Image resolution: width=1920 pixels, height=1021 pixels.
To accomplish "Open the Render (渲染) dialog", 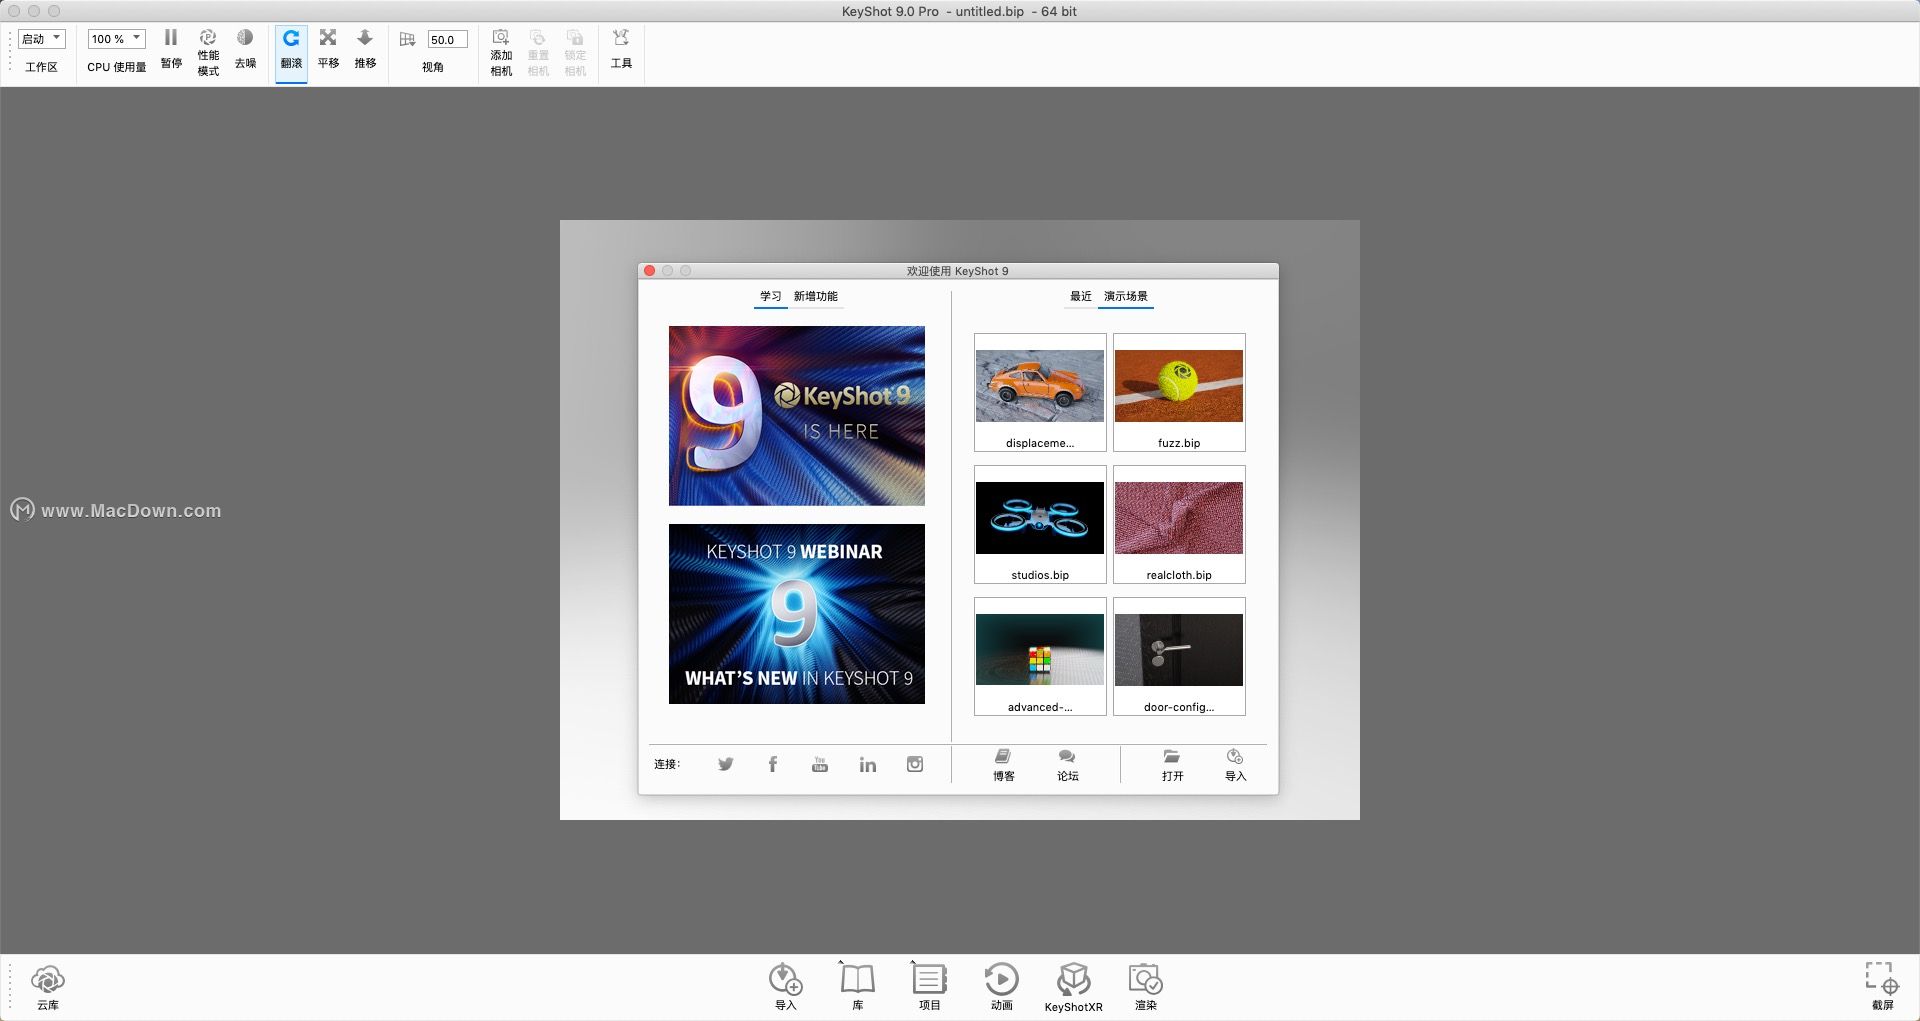I will click(x=1145, y=986).
